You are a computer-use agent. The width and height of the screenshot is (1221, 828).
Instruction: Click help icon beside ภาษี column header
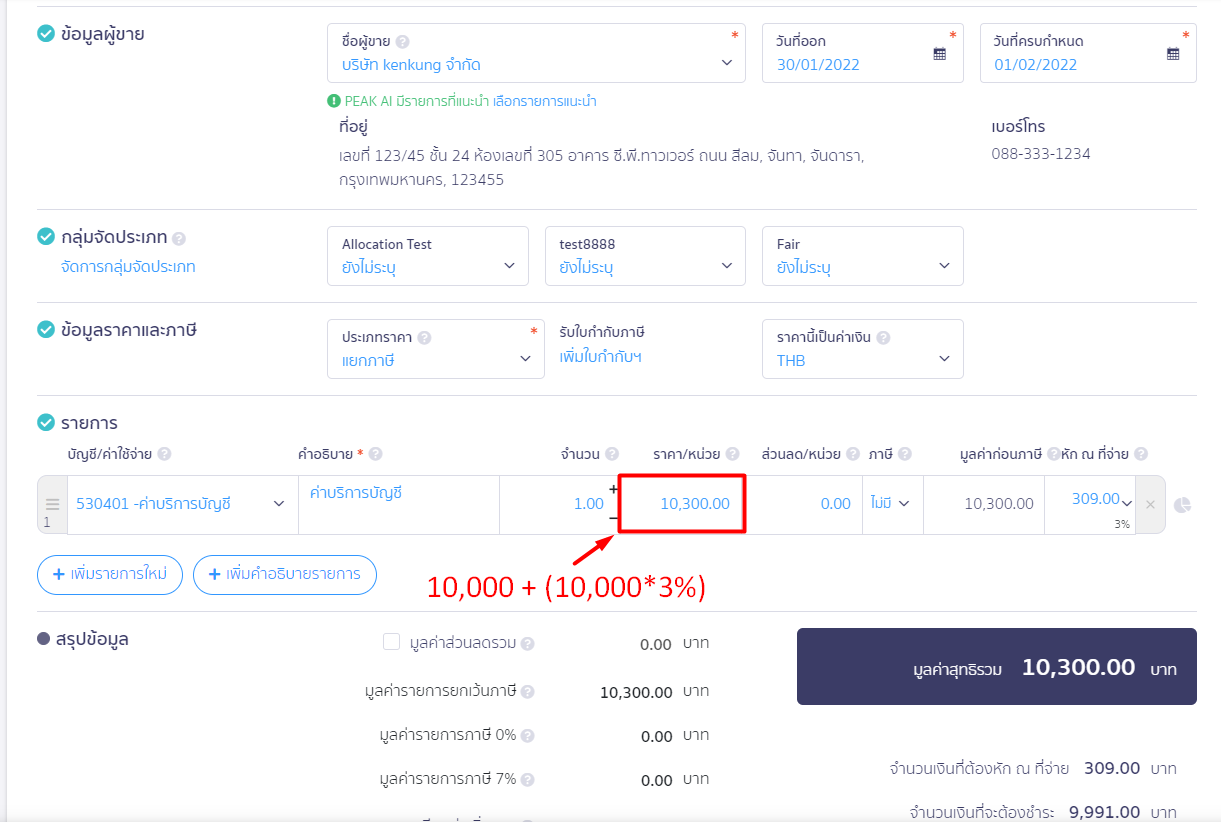click(905, 454)
